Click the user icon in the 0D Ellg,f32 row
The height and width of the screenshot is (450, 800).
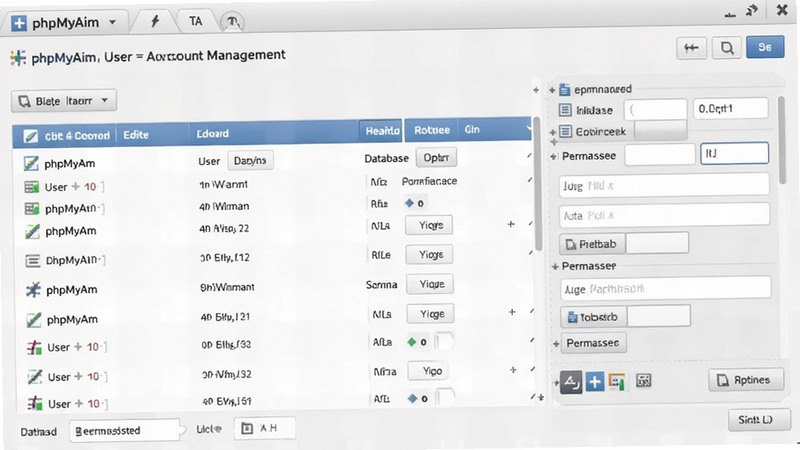(34, 348)
